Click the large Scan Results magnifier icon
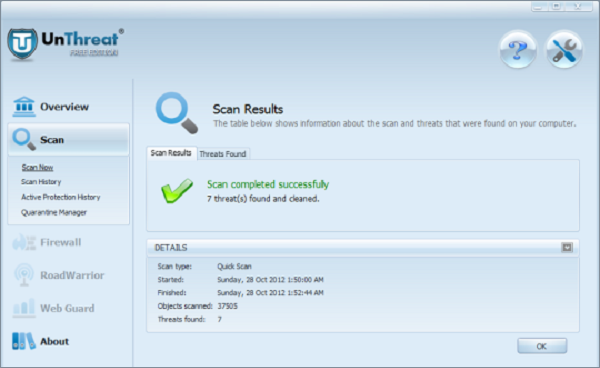The image size is (600, 368). point(177,113)
